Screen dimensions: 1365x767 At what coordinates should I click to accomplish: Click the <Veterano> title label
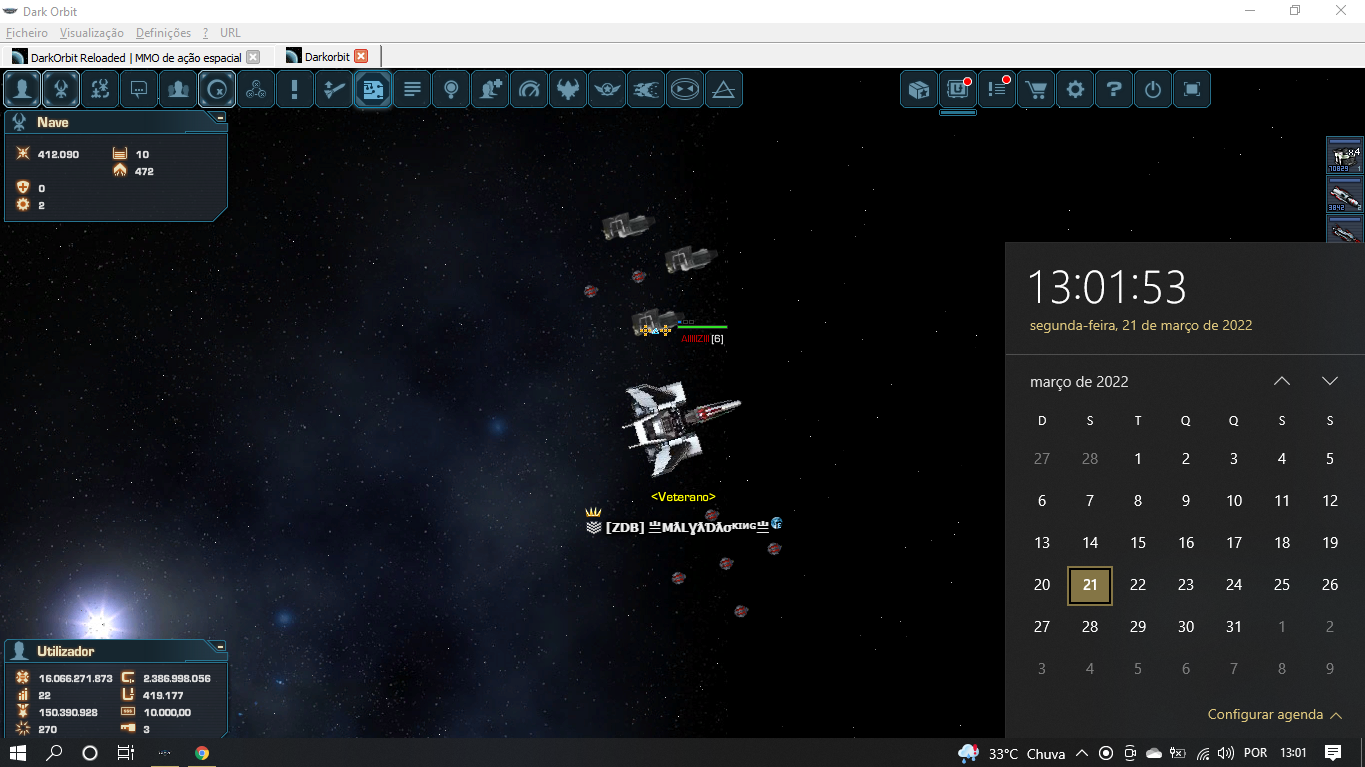pos(683,497)
